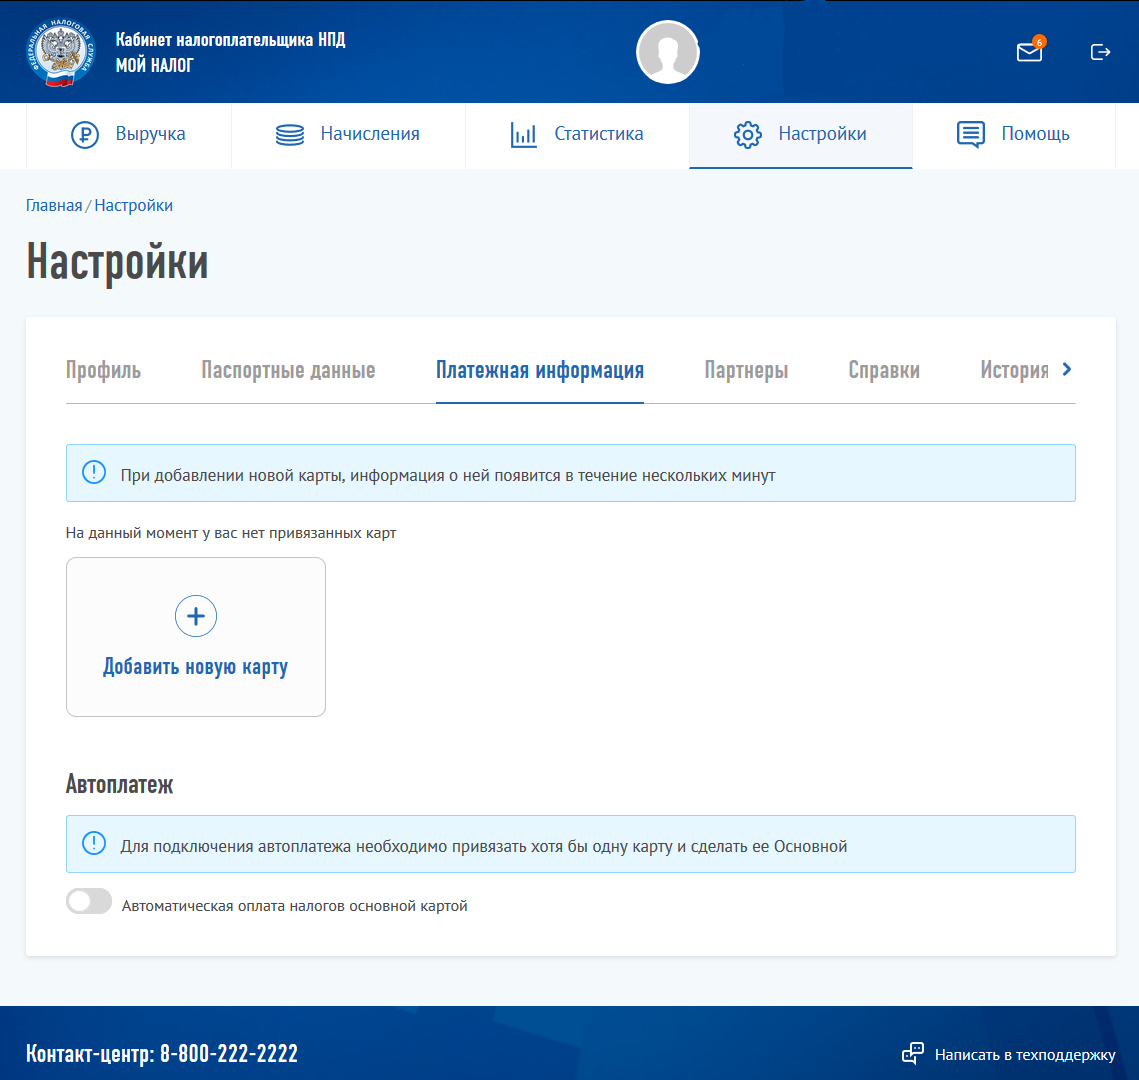The height and width of the screenshot is (1080, 1139).
Task: Click the Начисления stack icon
Action: pyautogui.click(x=289, y=133)
